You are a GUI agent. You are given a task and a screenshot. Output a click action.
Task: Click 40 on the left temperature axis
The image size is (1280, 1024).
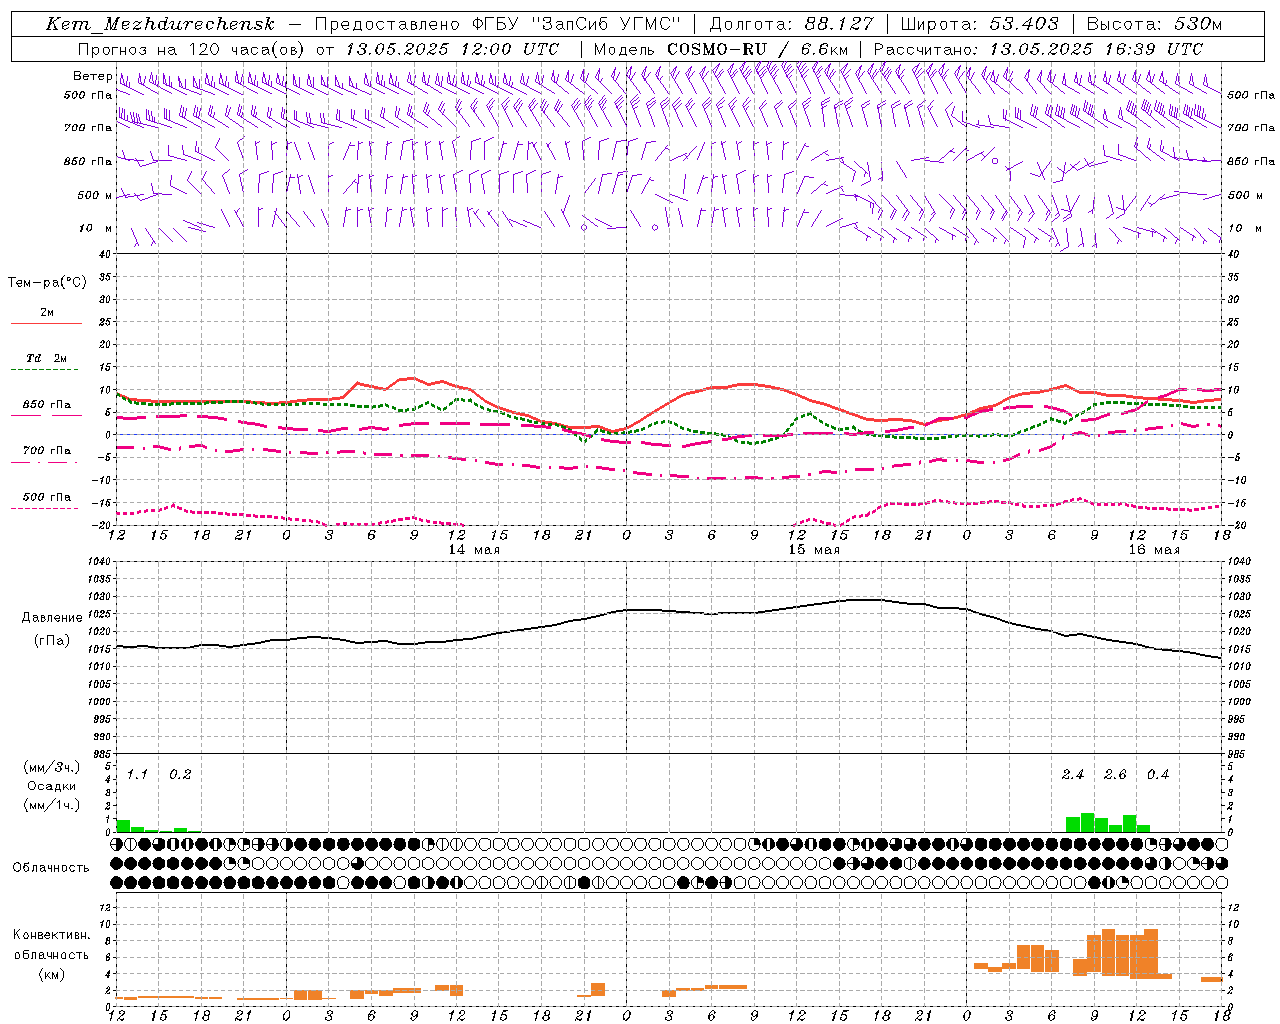click(105, 254)
